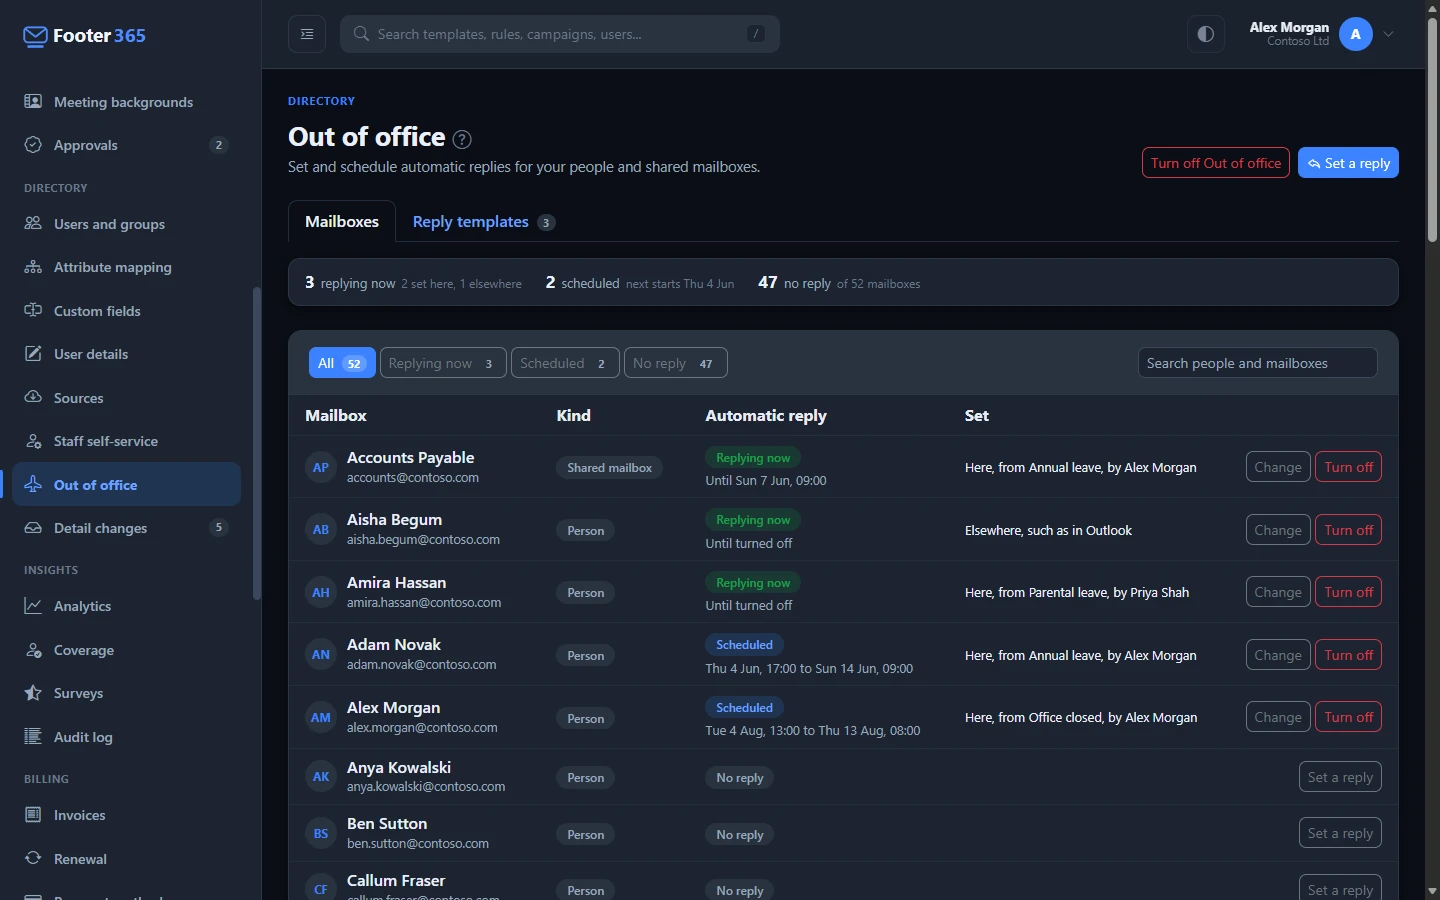
Task: Change Amira Hassan's automatic reply
Action: click(1278, 592)
